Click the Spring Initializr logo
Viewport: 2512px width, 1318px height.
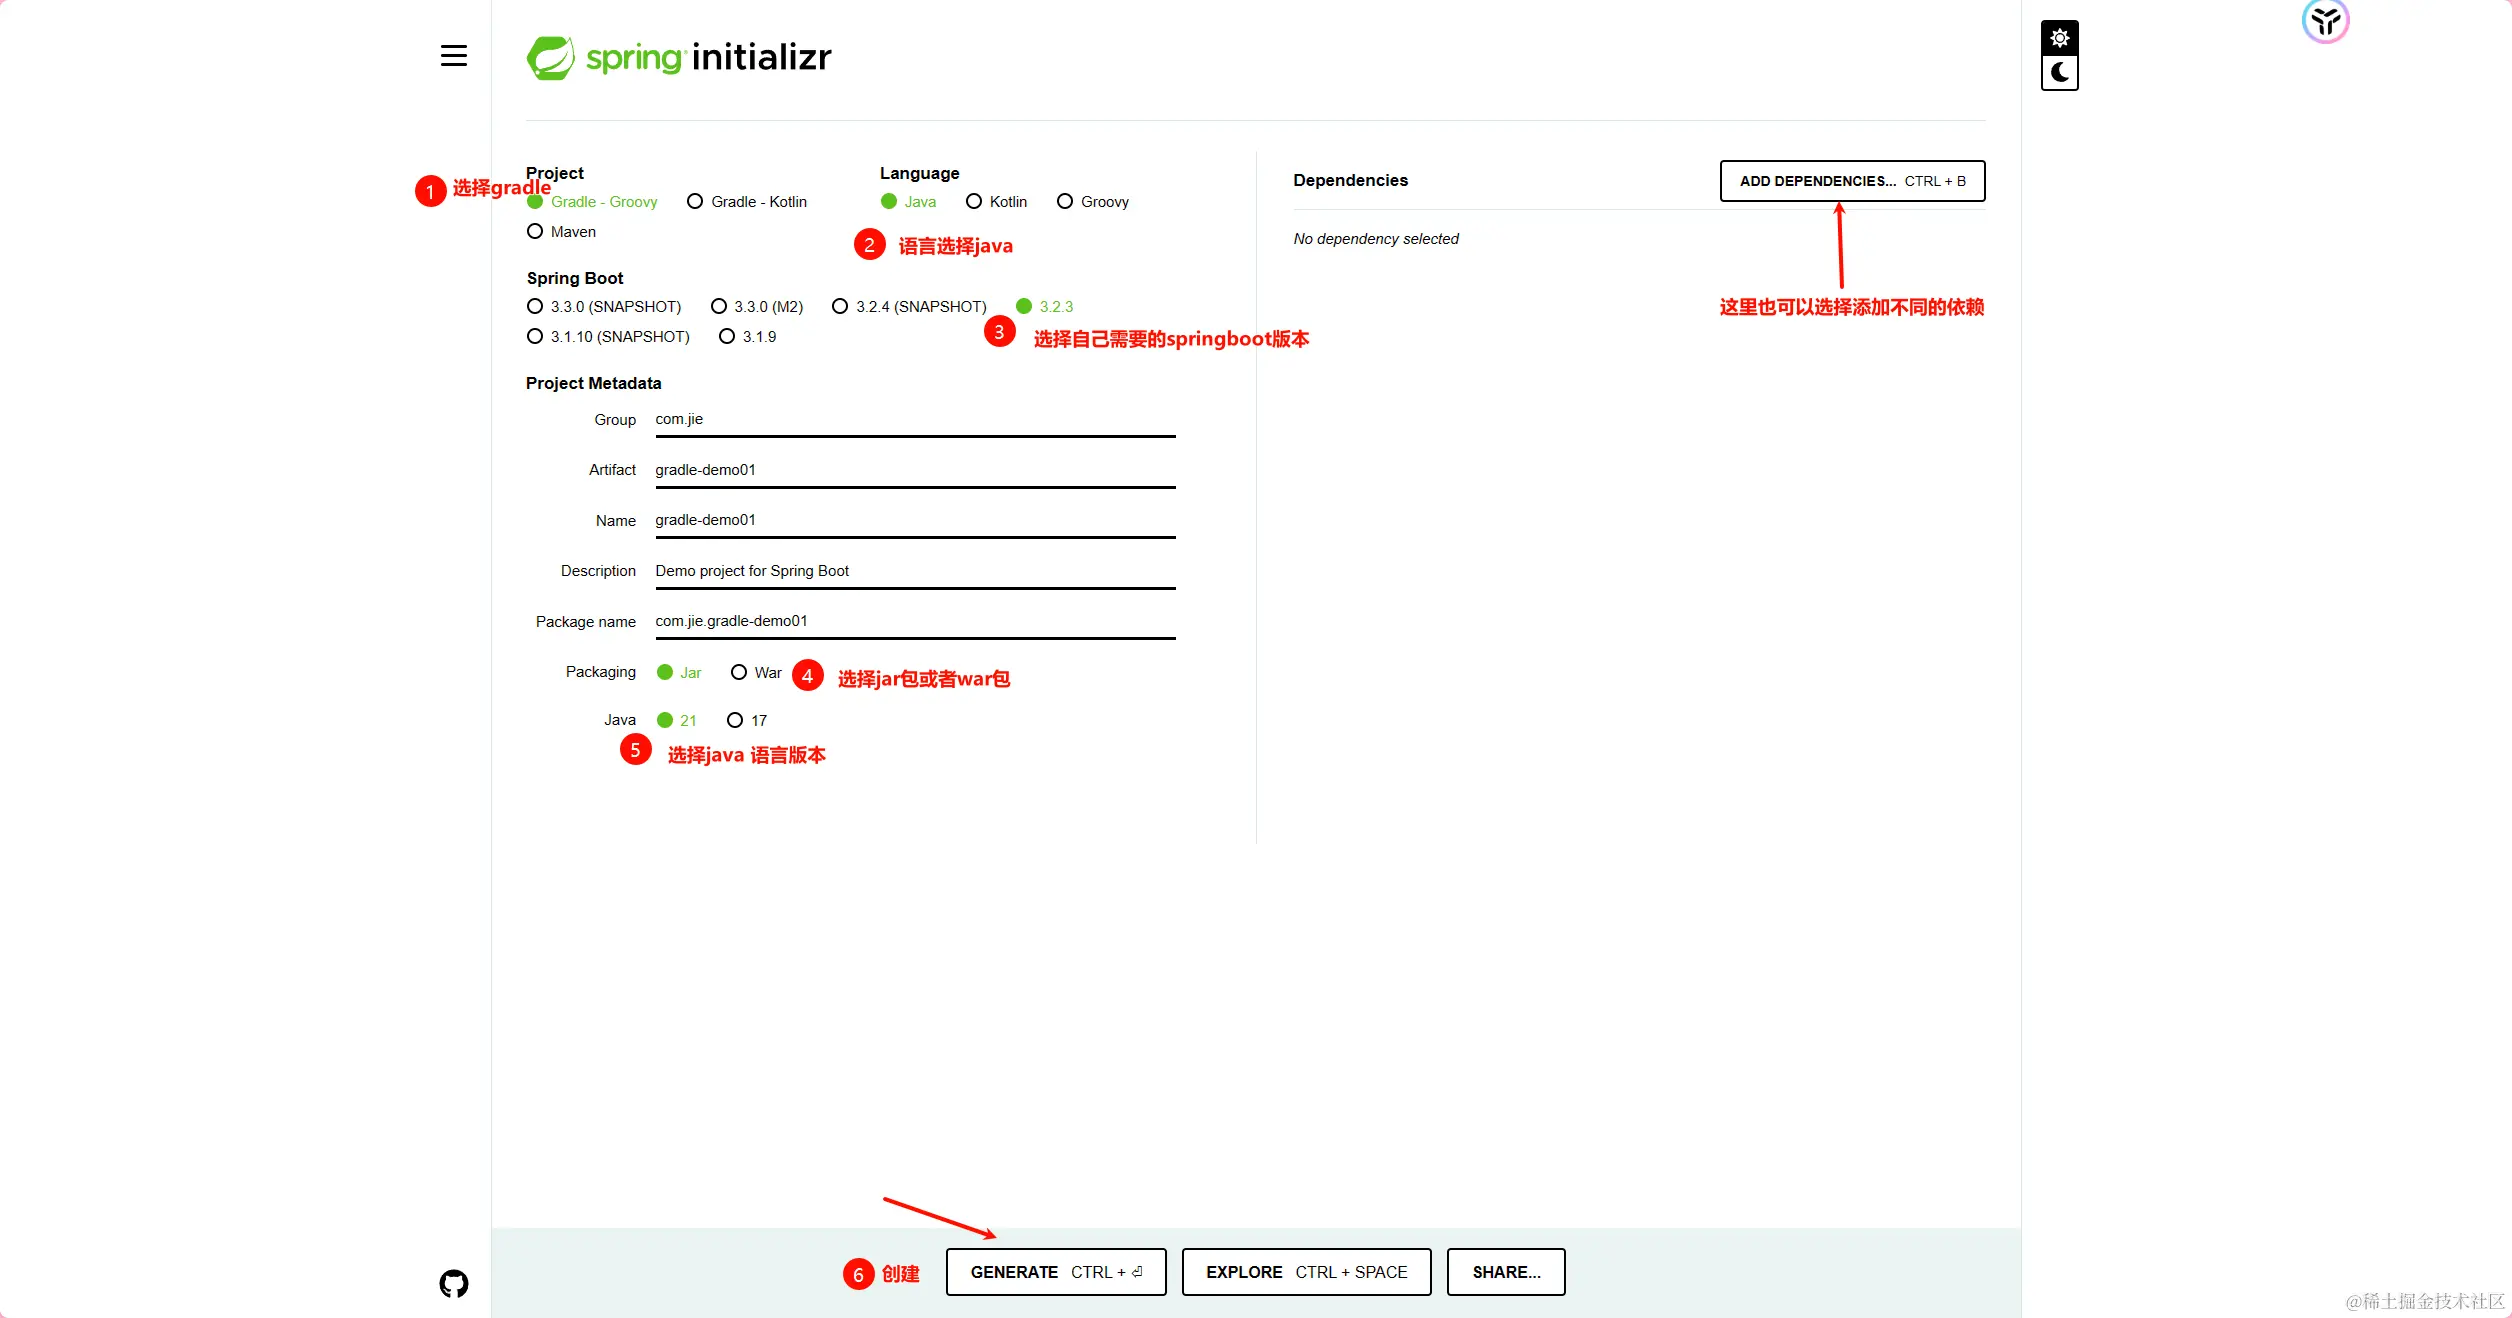(679, 58)
